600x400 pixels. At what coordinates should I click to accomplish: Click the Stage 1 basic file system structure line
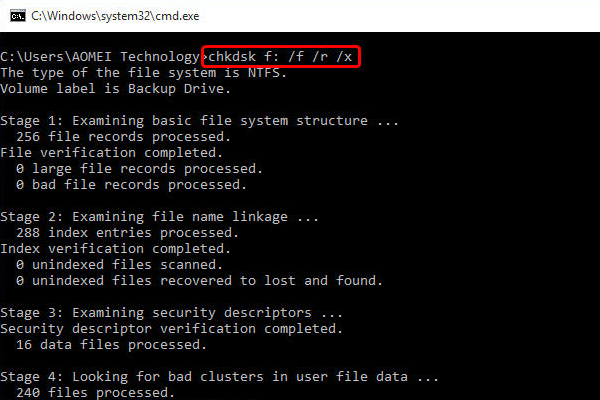click(200, 120)
